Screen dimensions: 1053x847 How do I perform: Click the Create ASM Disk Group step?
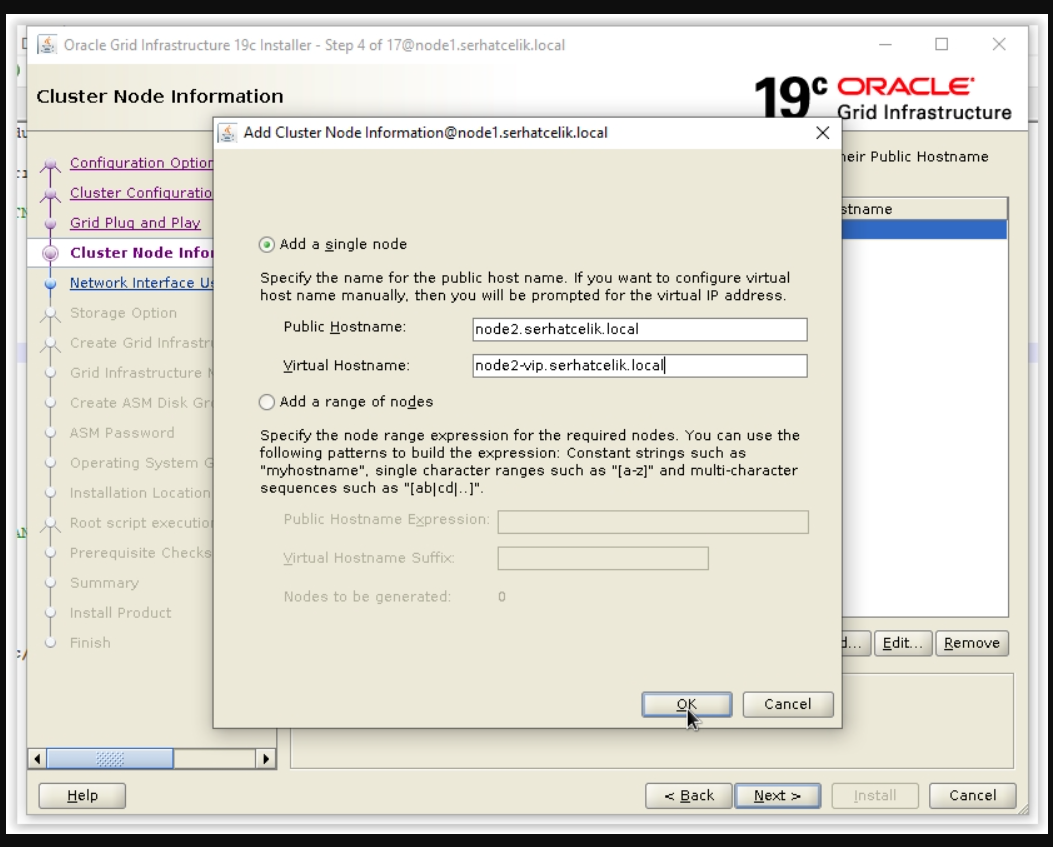pos(141,403)
